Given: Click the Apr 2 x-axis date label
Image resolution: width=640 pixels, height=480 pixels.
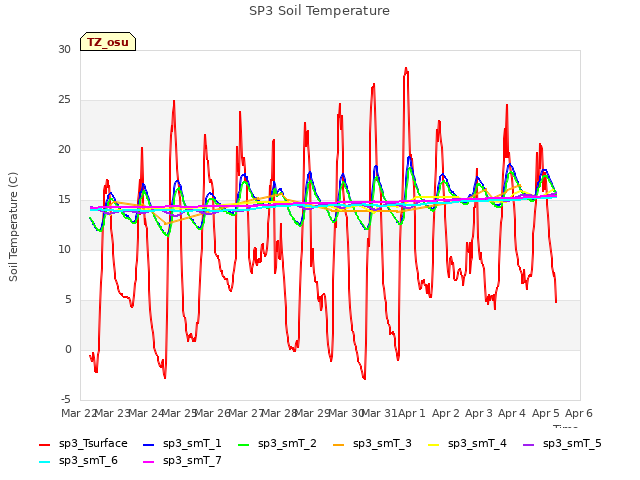Looking at the screenshot, I should (446, 413).
